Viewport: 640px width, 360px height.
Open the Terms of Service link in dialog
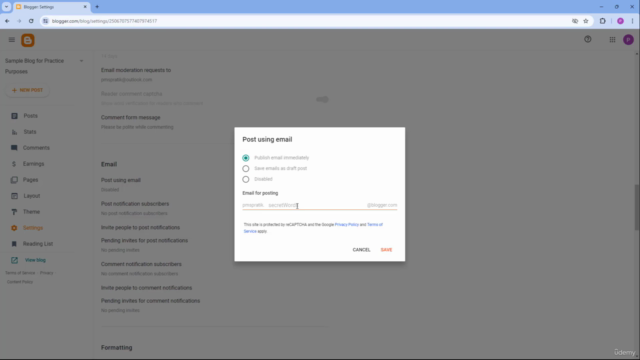click(x=375, y=224)
